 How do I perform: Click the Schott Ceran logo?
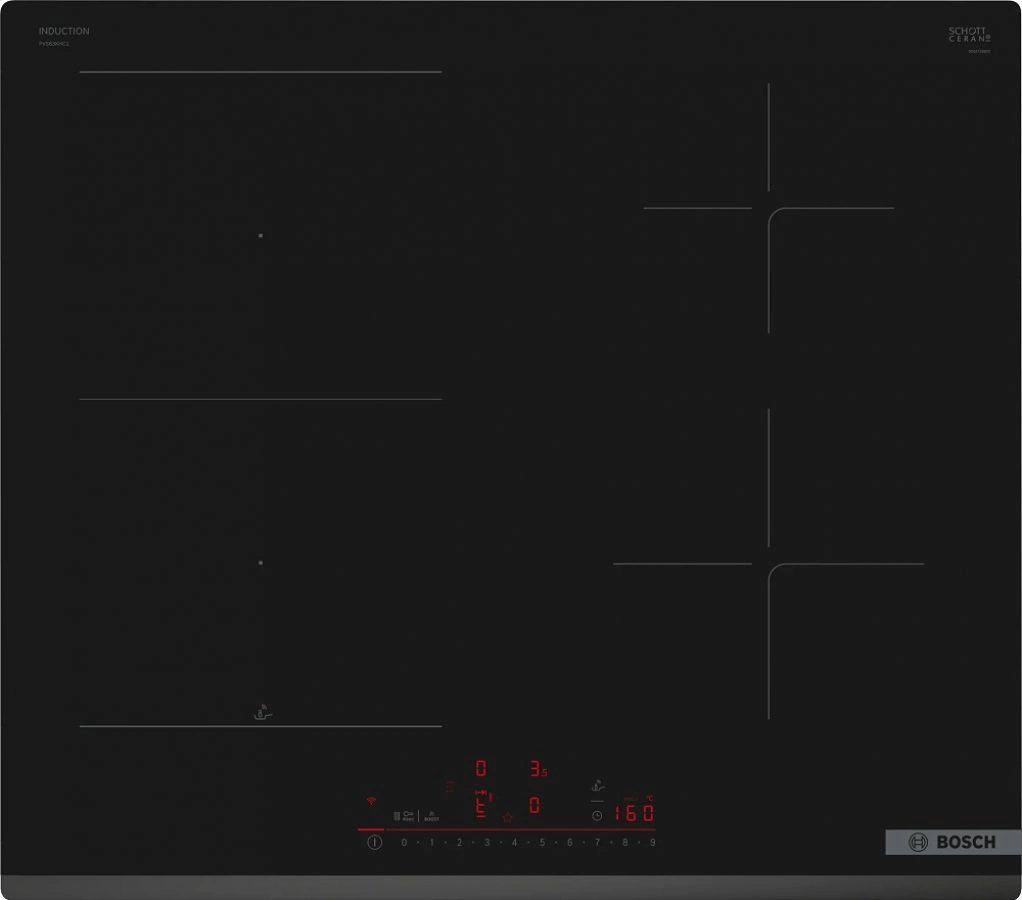point(968,35)
